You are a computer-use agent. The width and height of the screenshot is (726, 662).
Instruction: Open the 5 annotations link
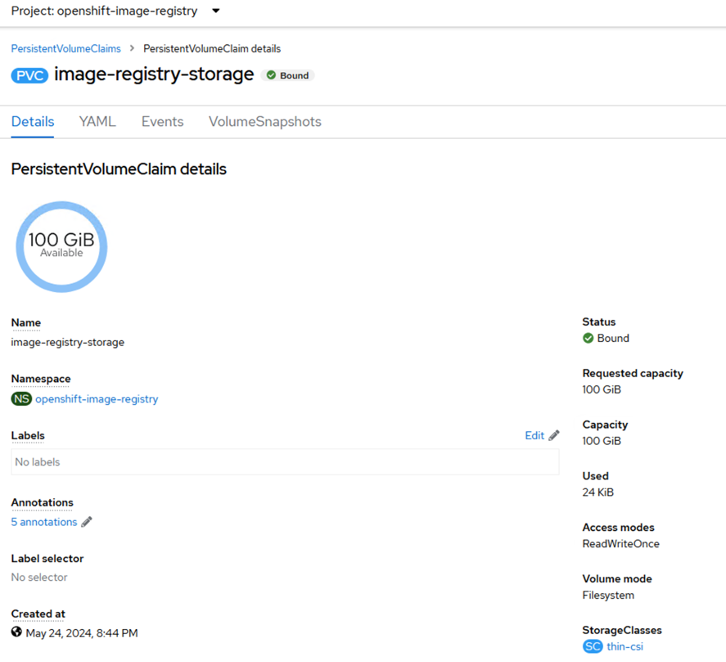pyautogui.click(x=44, y=522)
